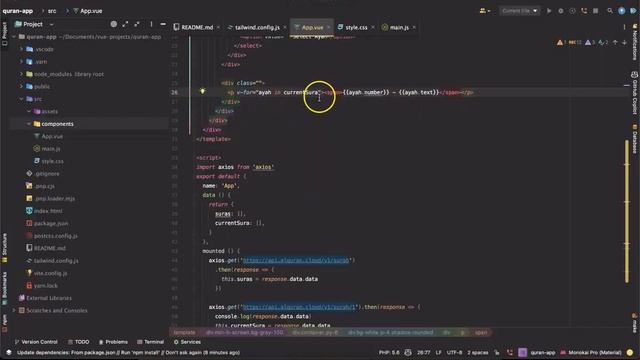The width and height of the screenshot is (640, 360).
Task: Jump to the previous highlighted error with up arrow
Action: pyautogui.click(x=615, y=42)
